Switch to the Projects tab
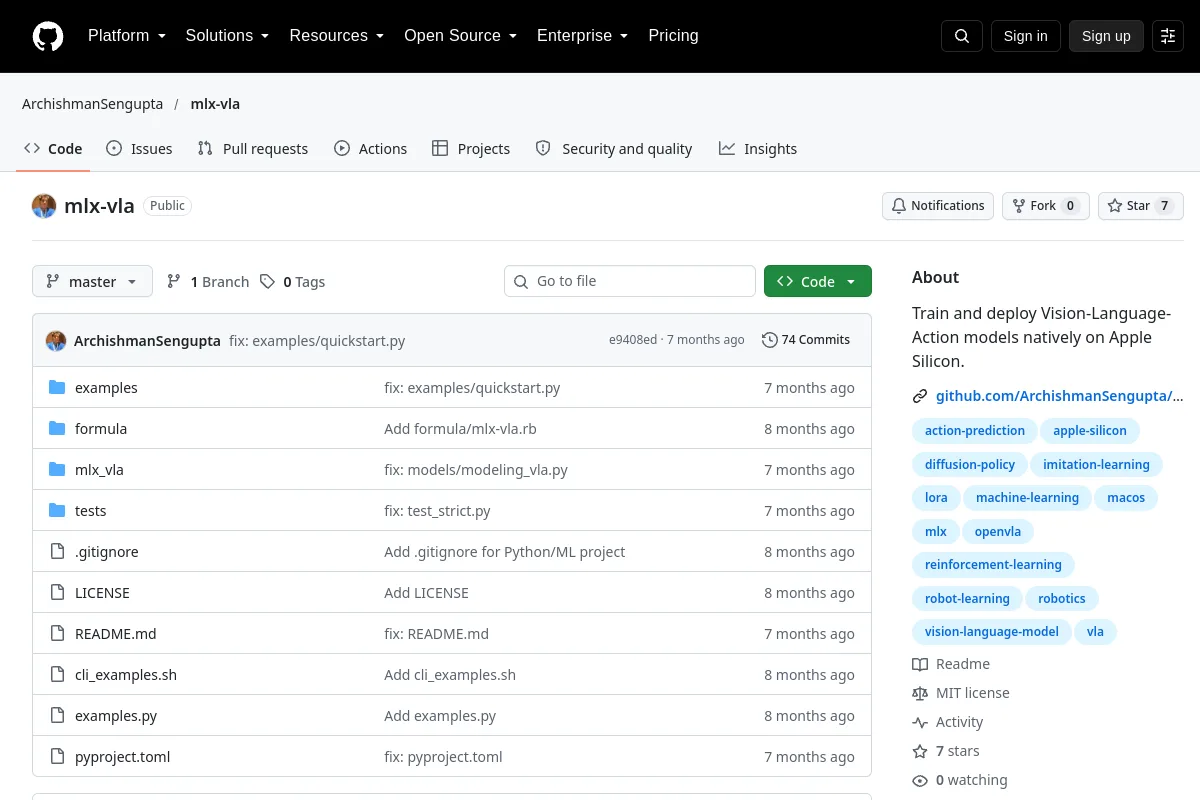The image size is (1200, 800). [x=471, y=149]
